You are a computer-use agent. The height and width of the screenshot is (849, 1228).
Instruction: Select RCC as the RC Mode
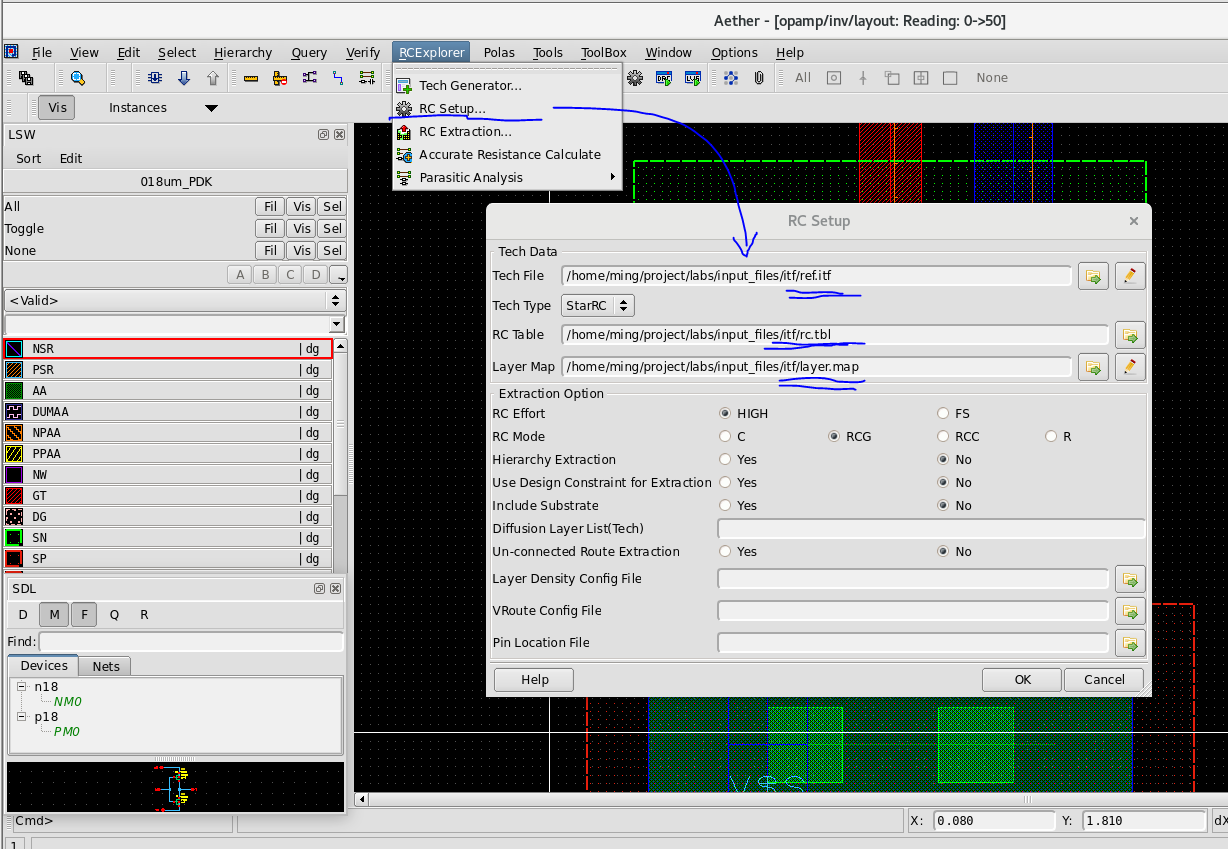point(943,436)
